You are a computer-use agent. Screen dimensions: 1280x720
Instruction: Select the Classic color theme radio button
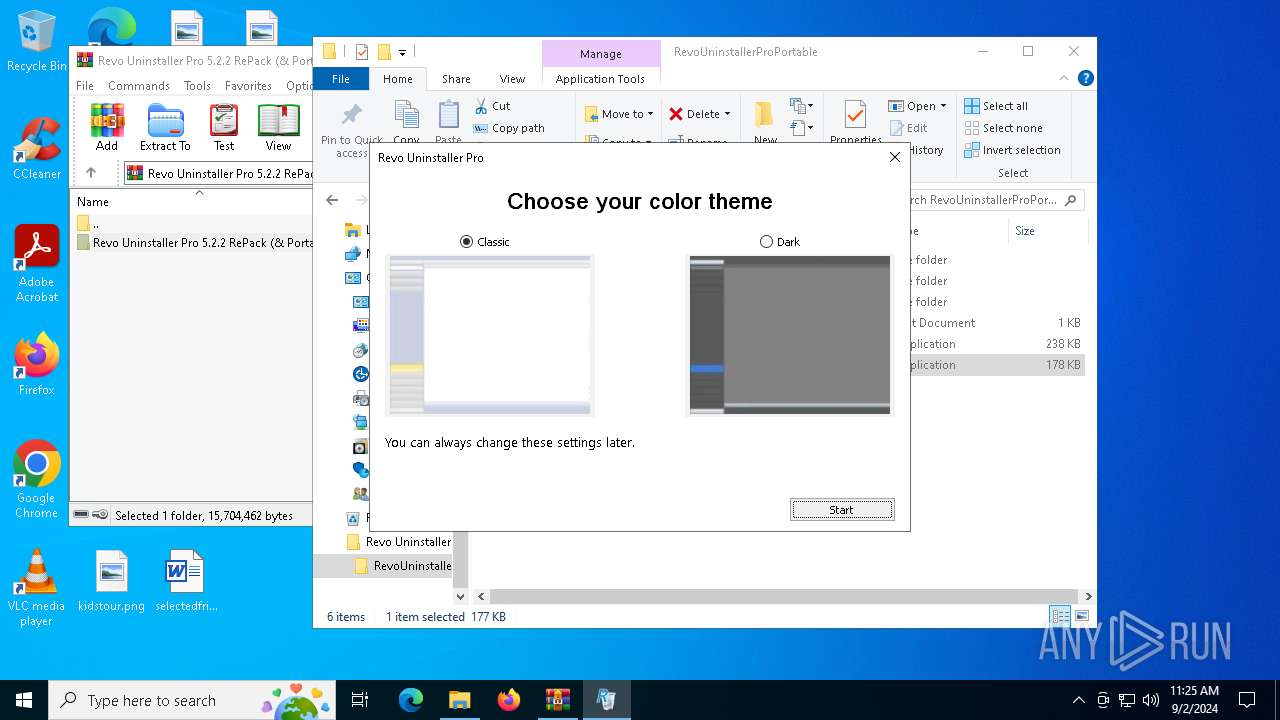pyautogui.click(x=466, y=242)
